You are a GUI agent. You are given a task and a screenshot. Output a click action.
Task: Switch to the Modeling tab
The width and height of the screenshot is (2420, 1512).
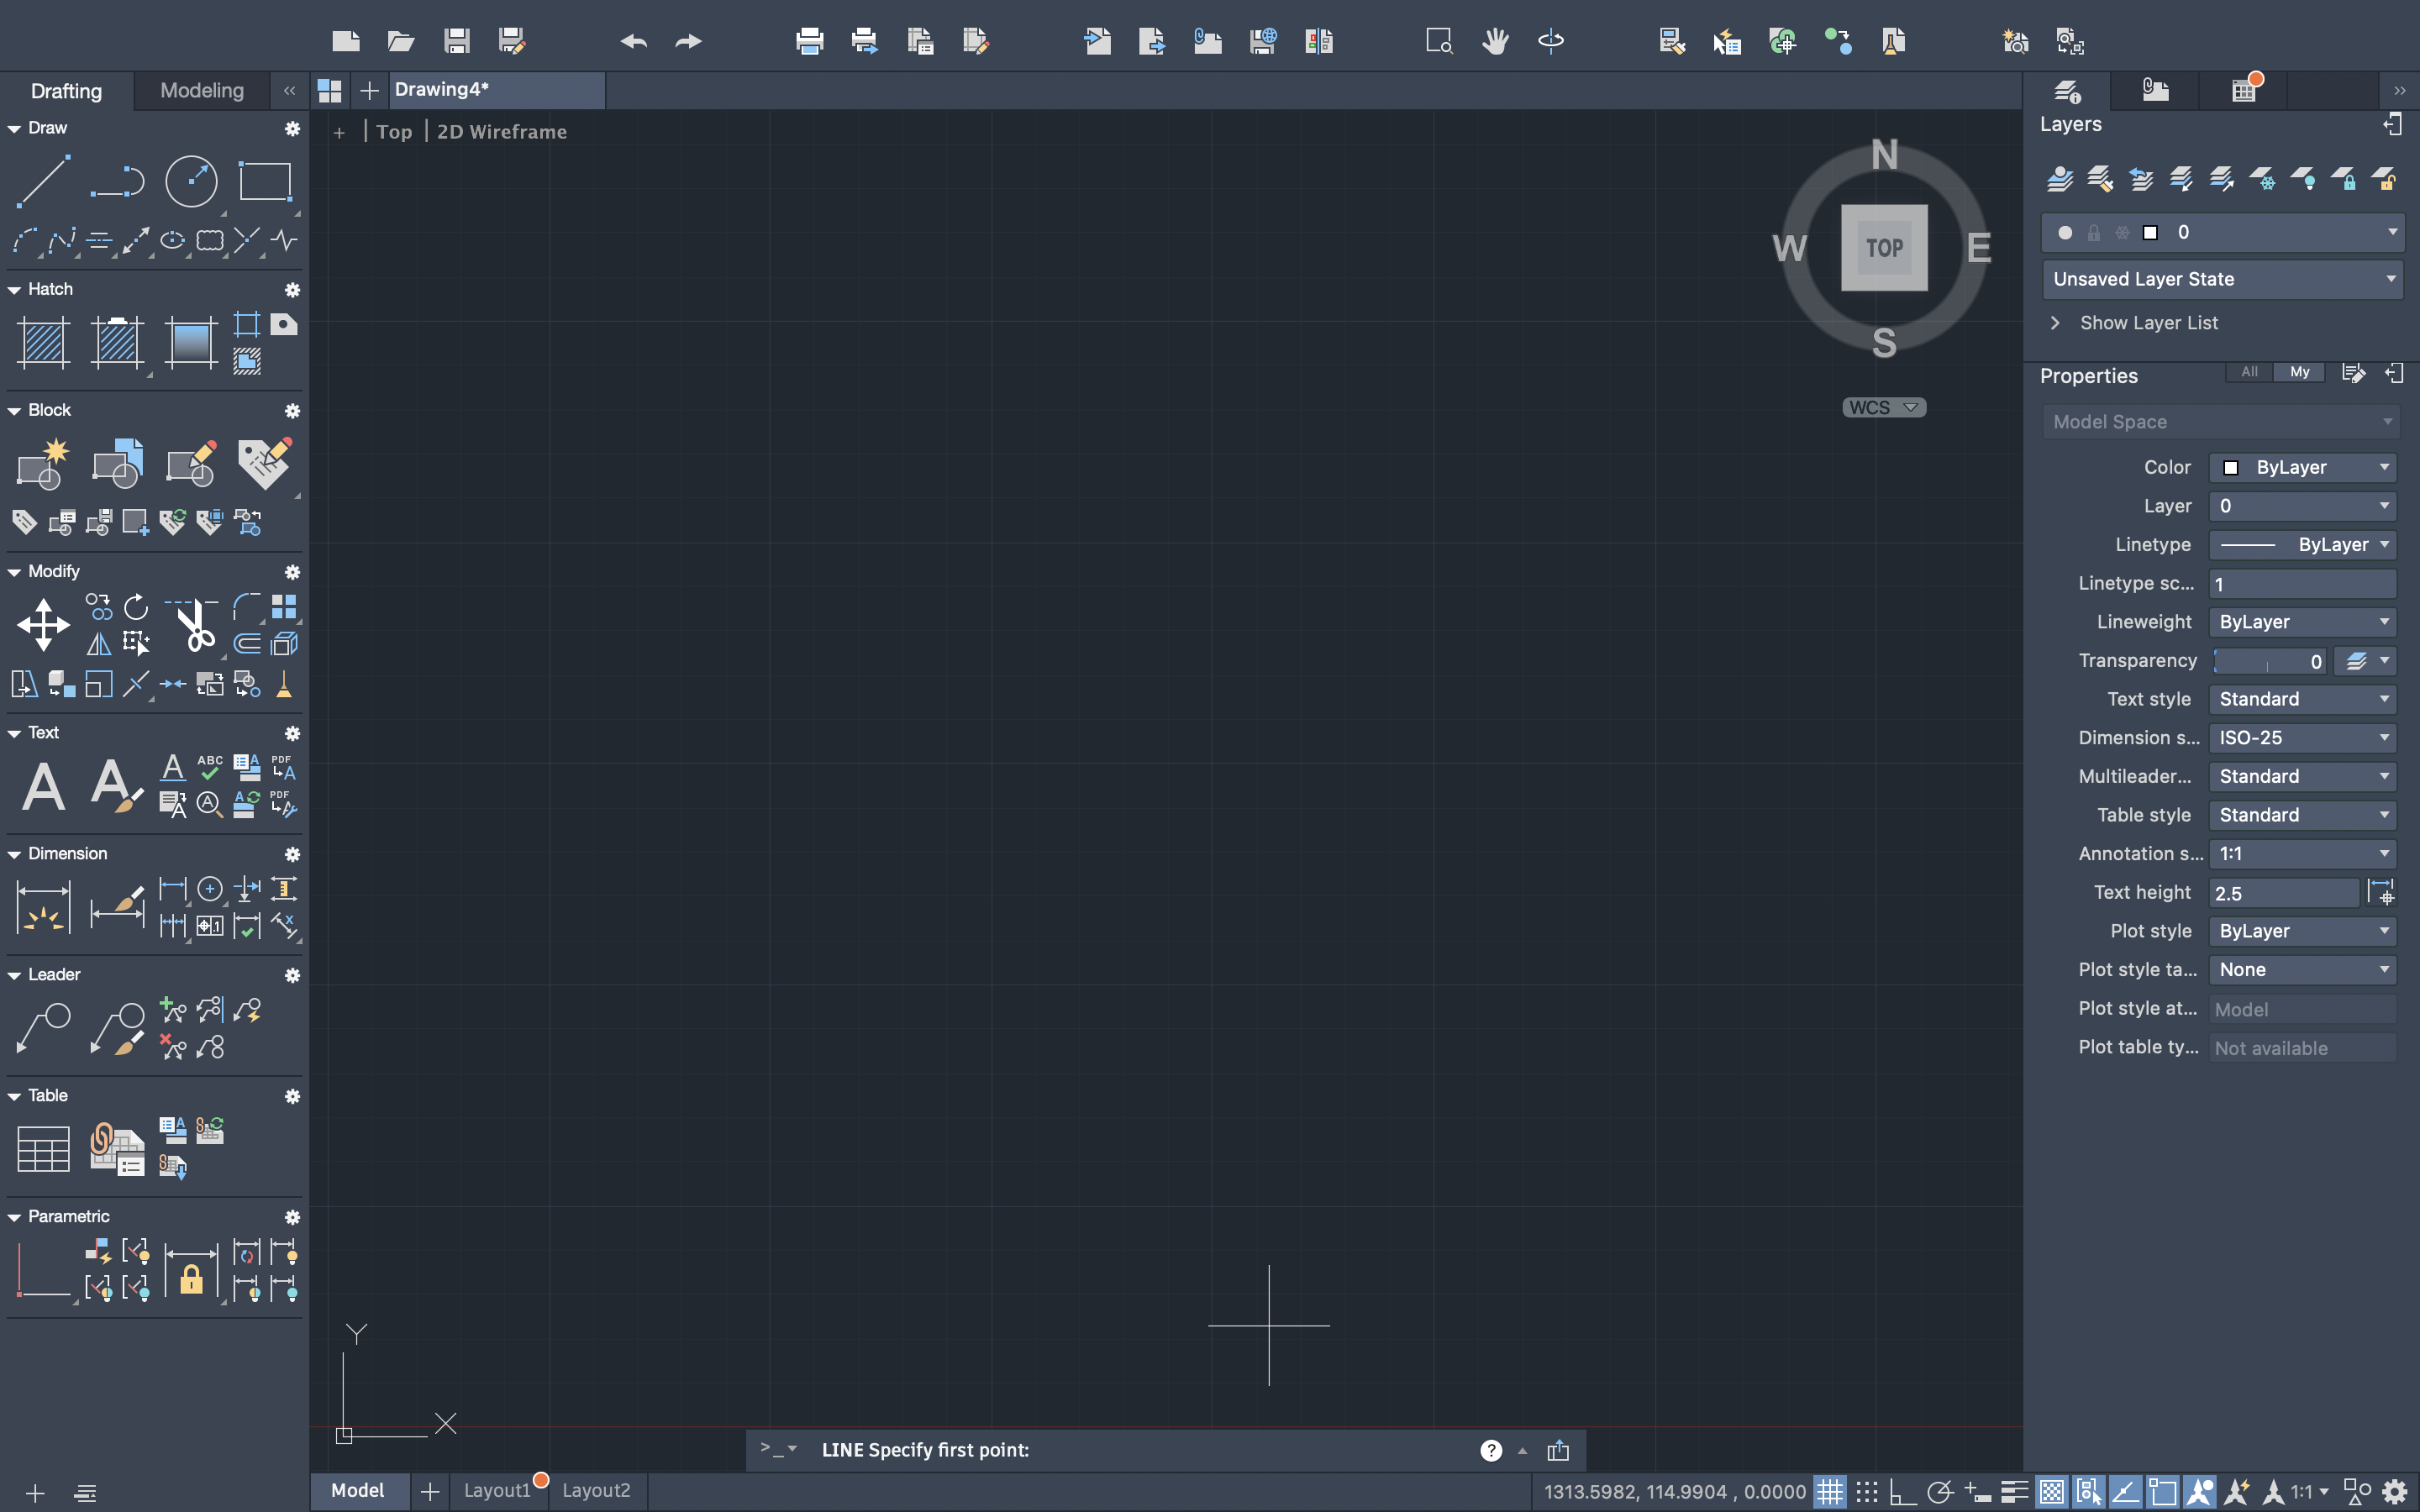200,91
